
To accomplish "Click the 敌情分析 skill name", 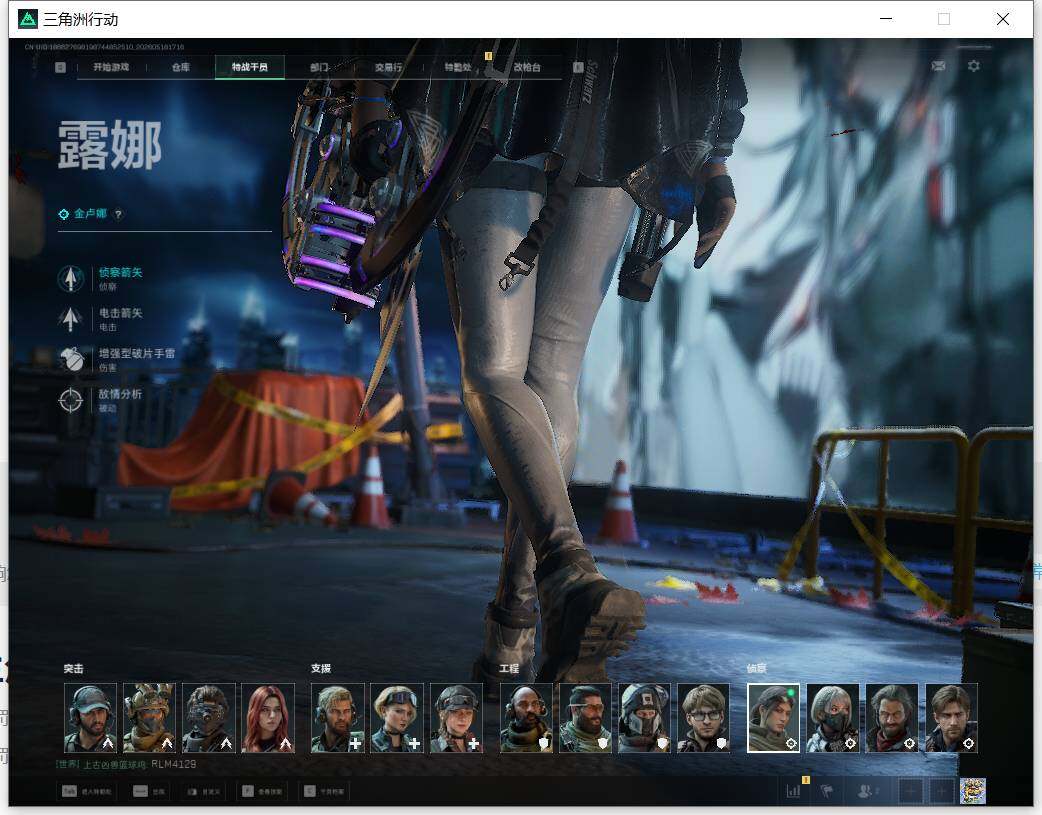I will coord(120,394).
